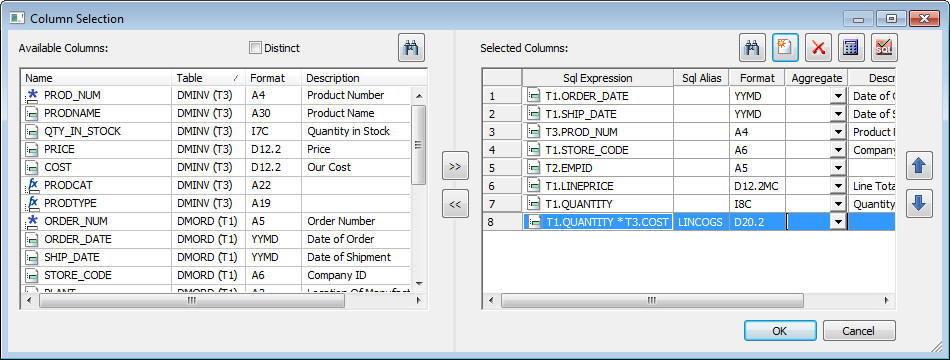Open the calculator expression builder icon
The image size is (950, 360).
(x=851, y=48)
